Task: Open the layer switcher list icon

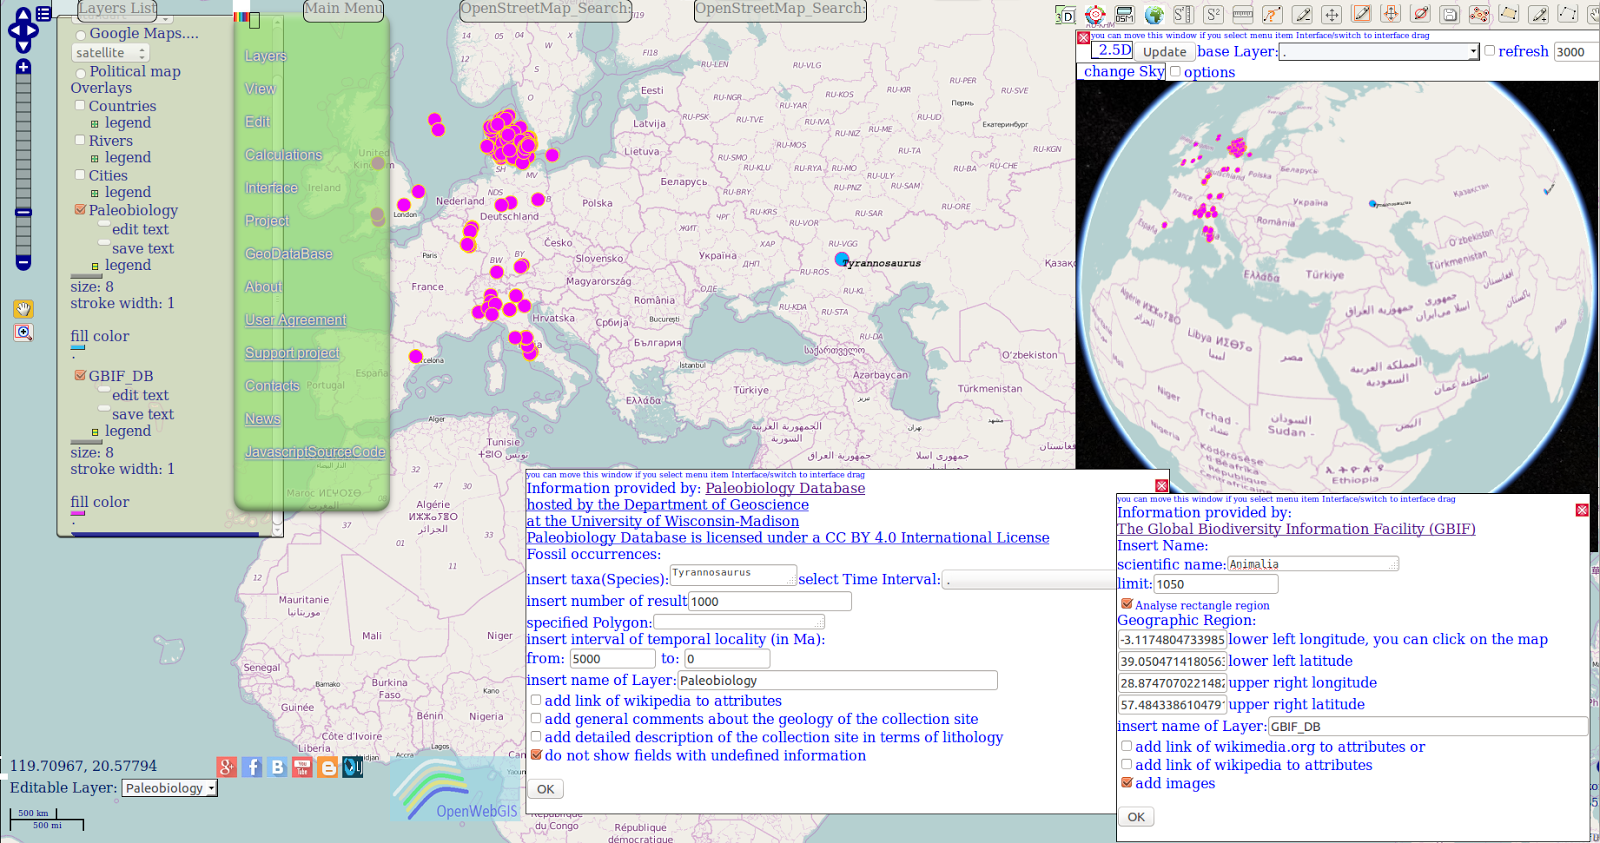Action: click(x=43, y=14)
